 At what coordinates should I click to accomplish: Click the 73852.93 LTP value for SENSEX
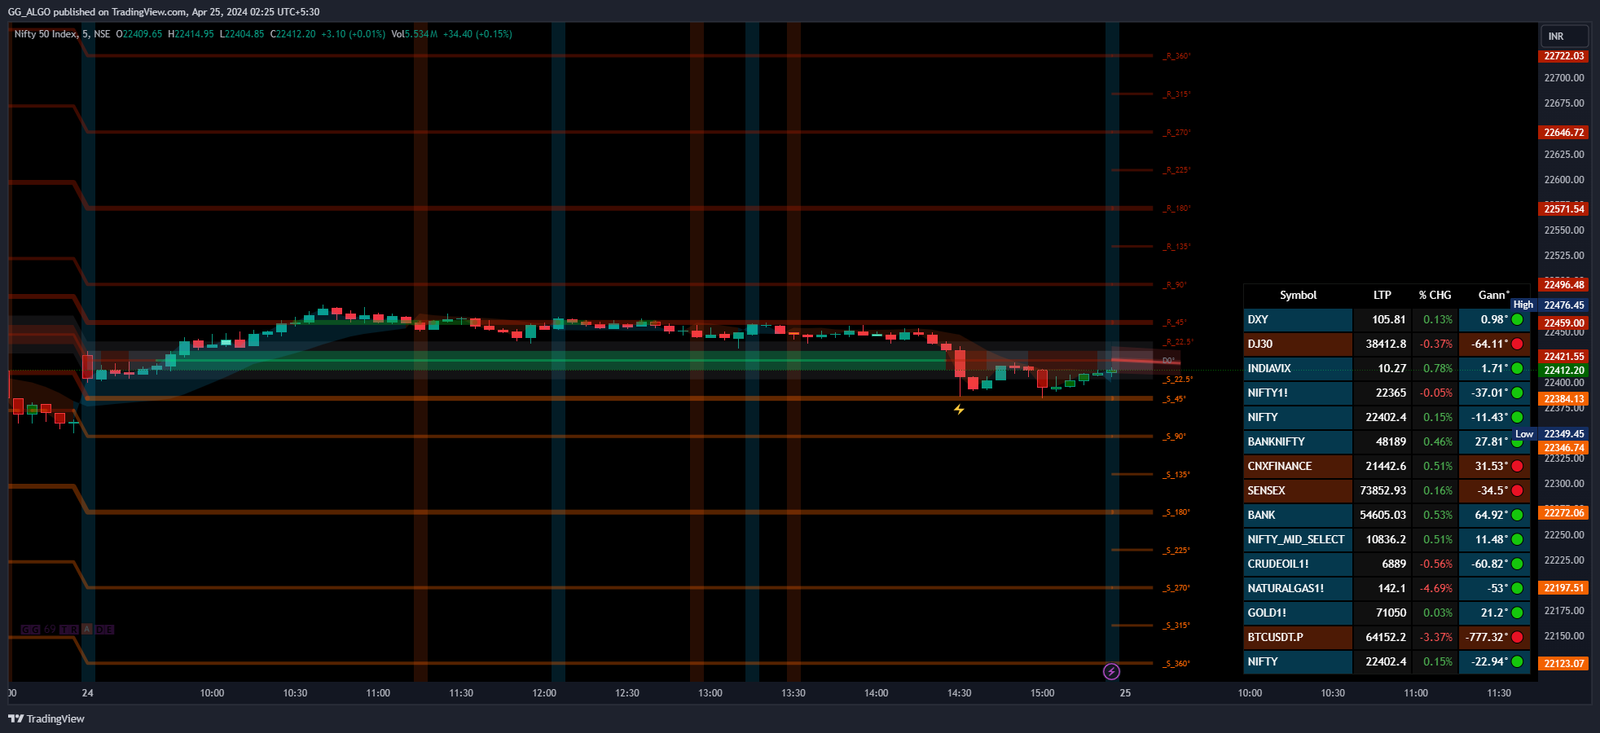pyautogui.click(x=1383, y=491)
